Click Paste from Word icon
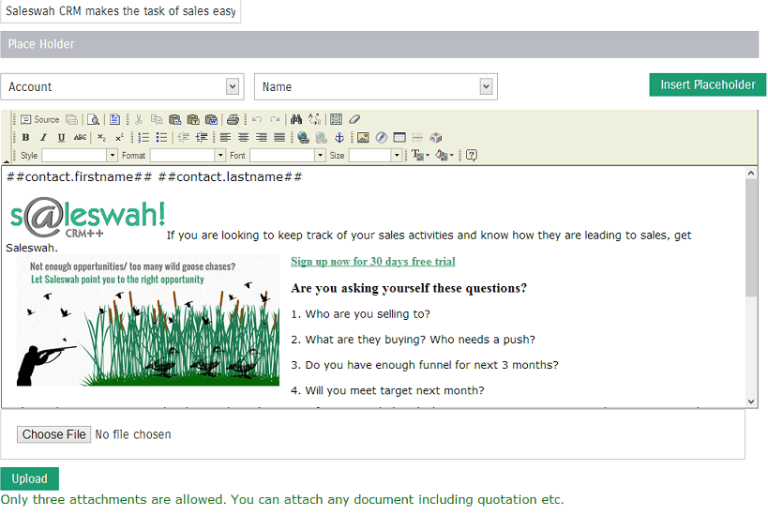 [x=211, y=119]
